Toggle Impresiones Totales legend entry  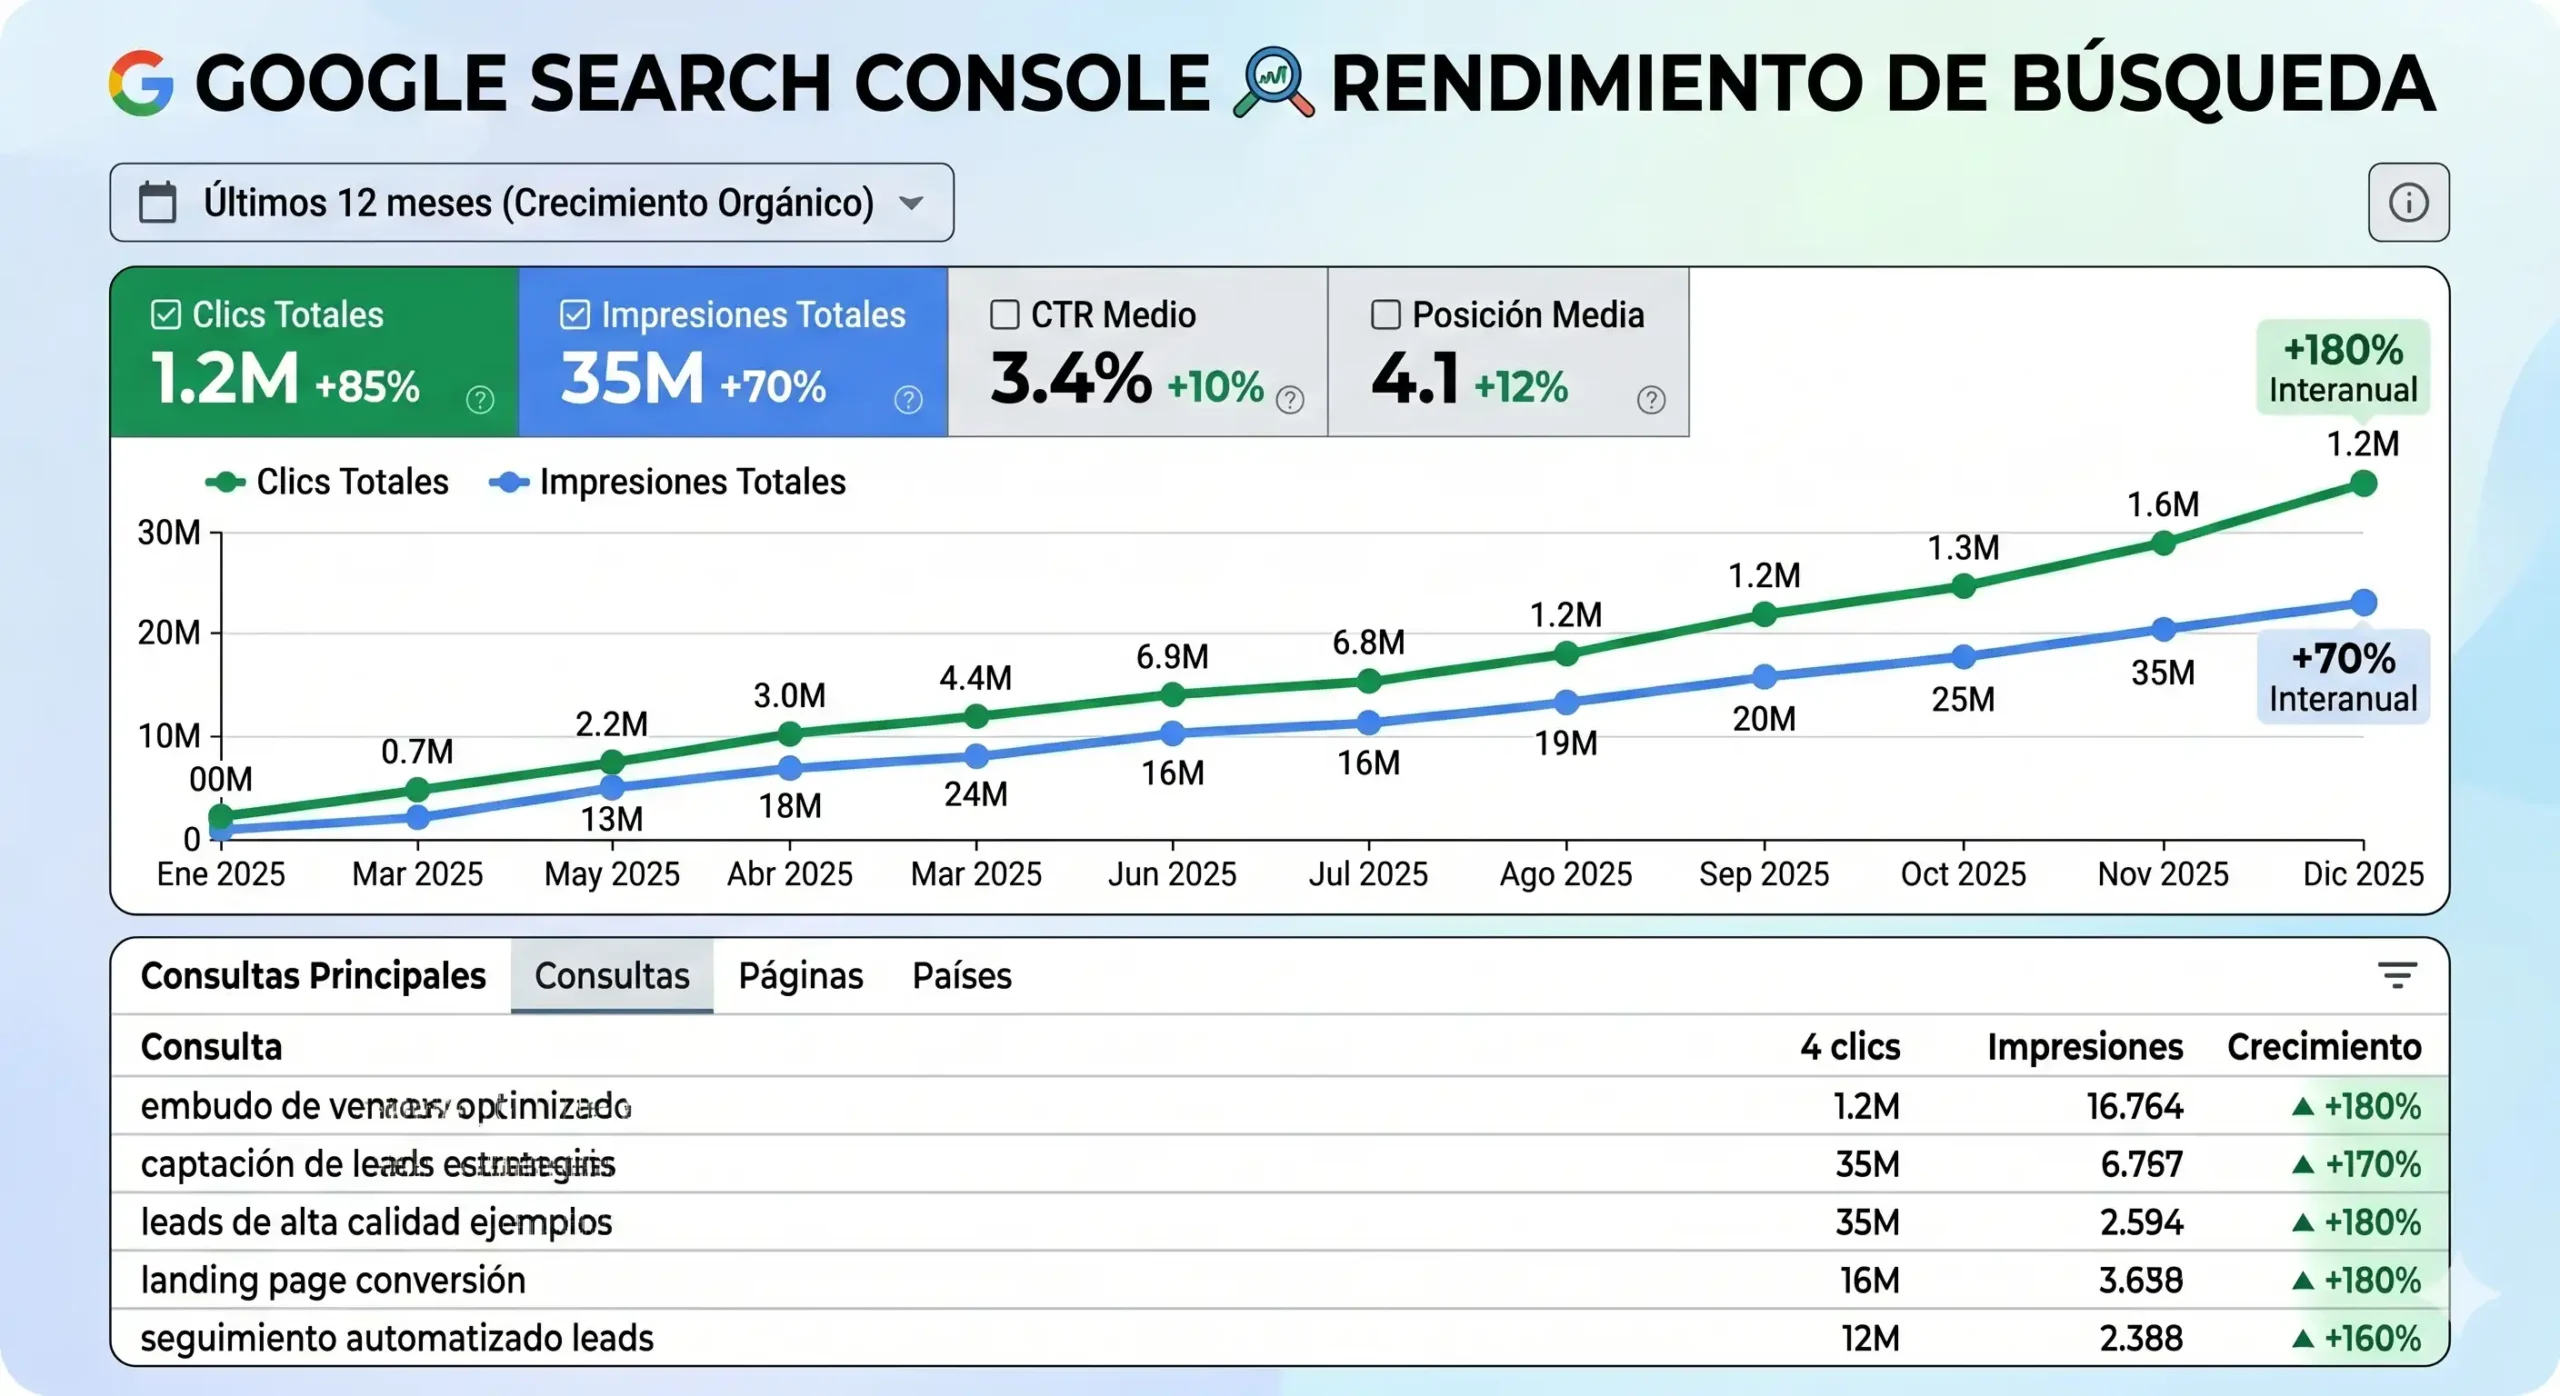pyautogui.click(x=667, y=482)
